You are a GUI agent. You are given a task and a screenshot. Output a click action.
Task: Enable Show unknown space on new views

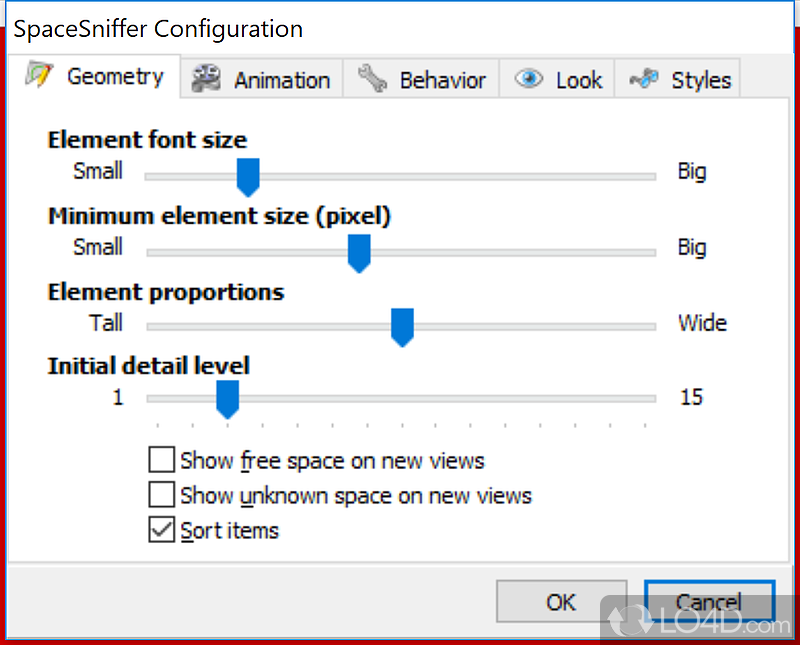pyautogui.click(x=162, y=494)
